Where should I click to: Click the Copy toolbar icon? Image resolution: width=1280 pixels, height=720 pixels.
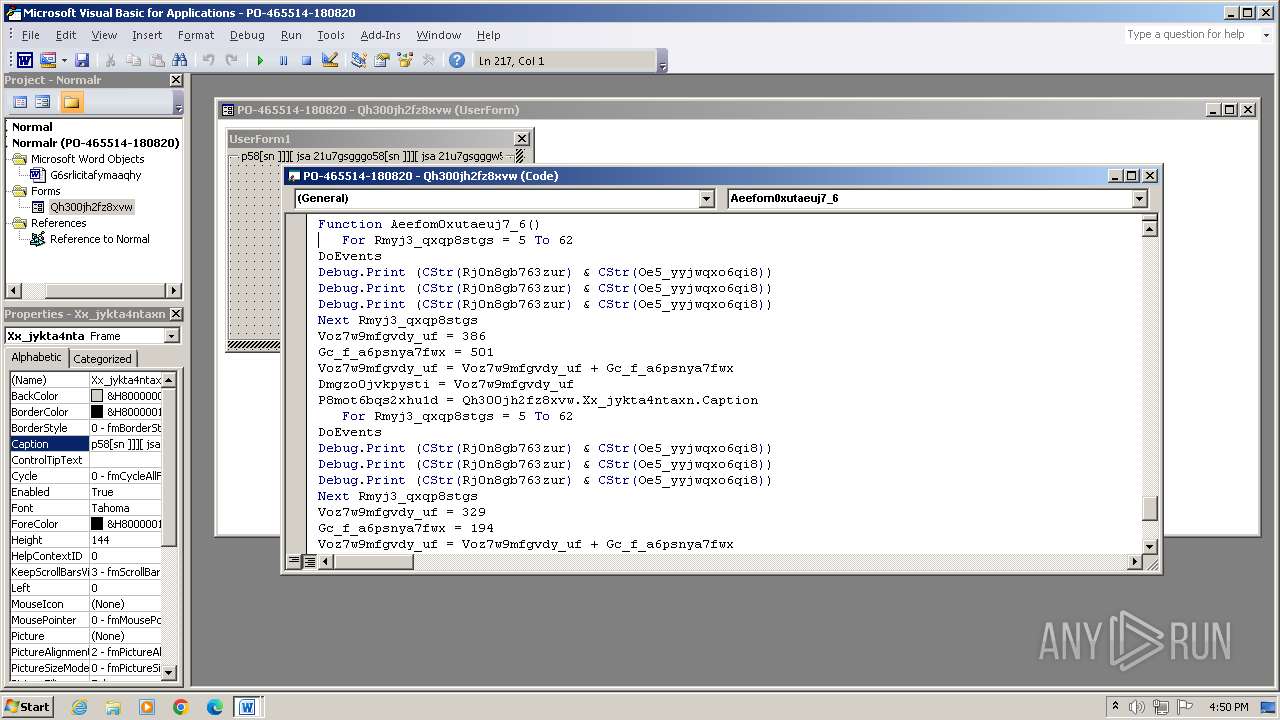[133, 61]
